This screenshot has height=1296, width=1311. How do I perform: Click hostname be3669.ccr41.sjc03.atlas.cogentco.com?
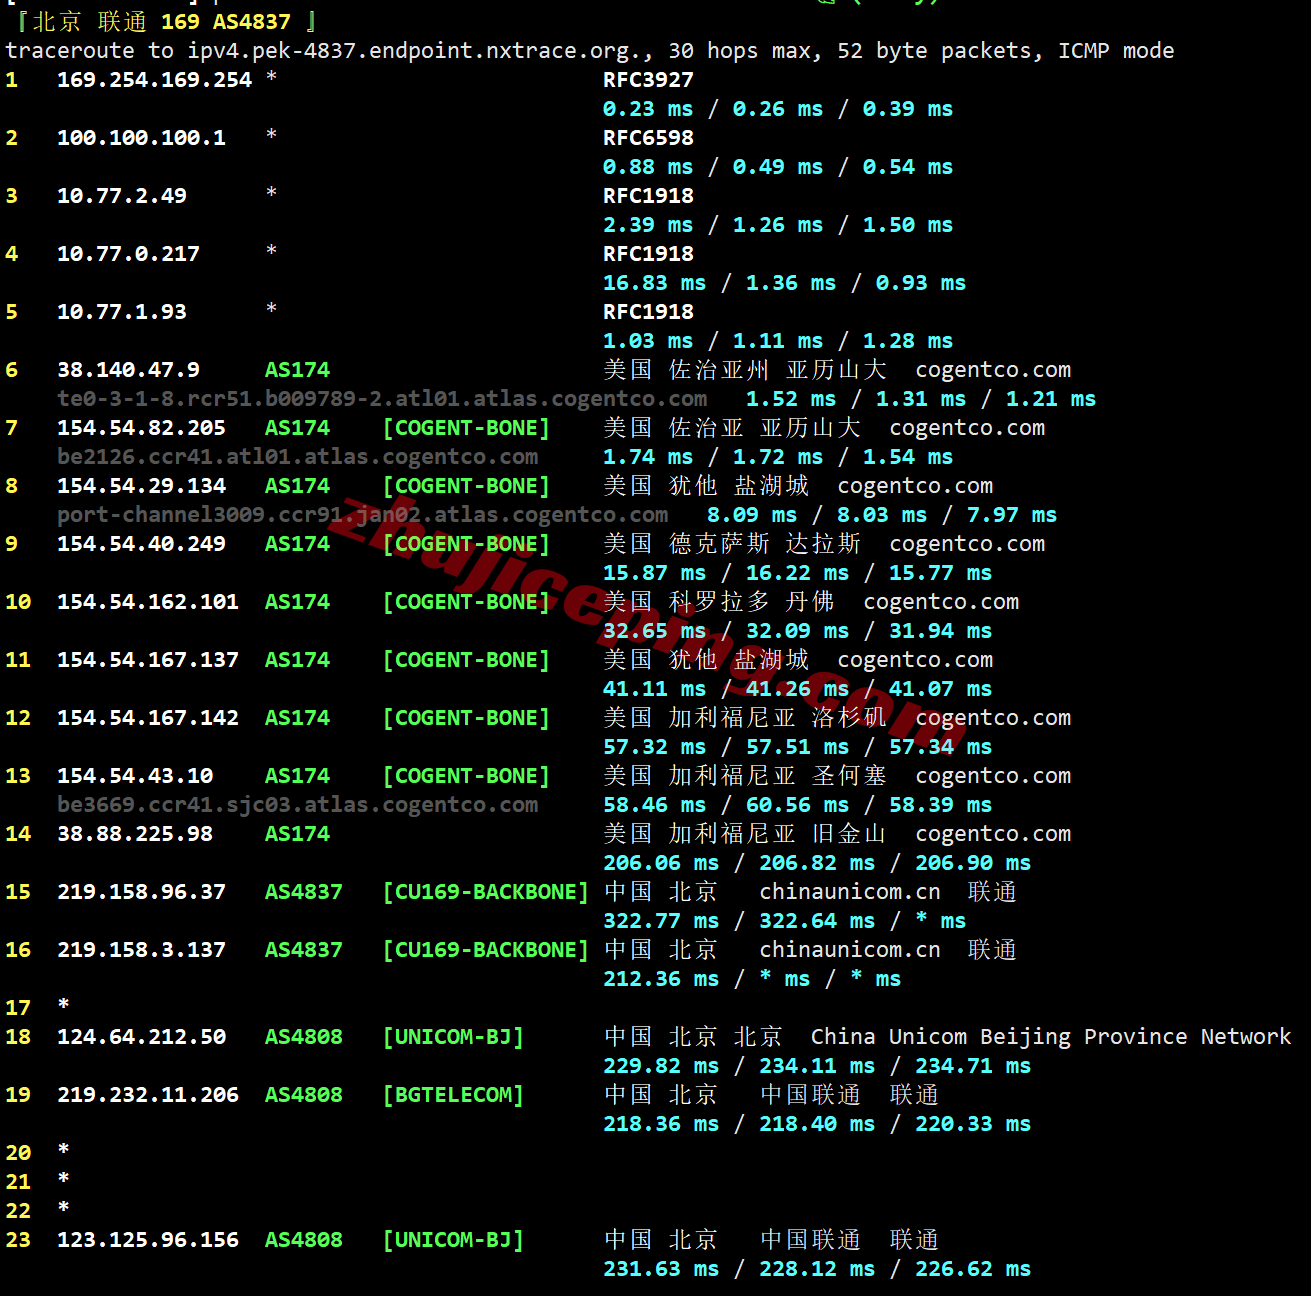pyautogui.click(x=297, y=805)
